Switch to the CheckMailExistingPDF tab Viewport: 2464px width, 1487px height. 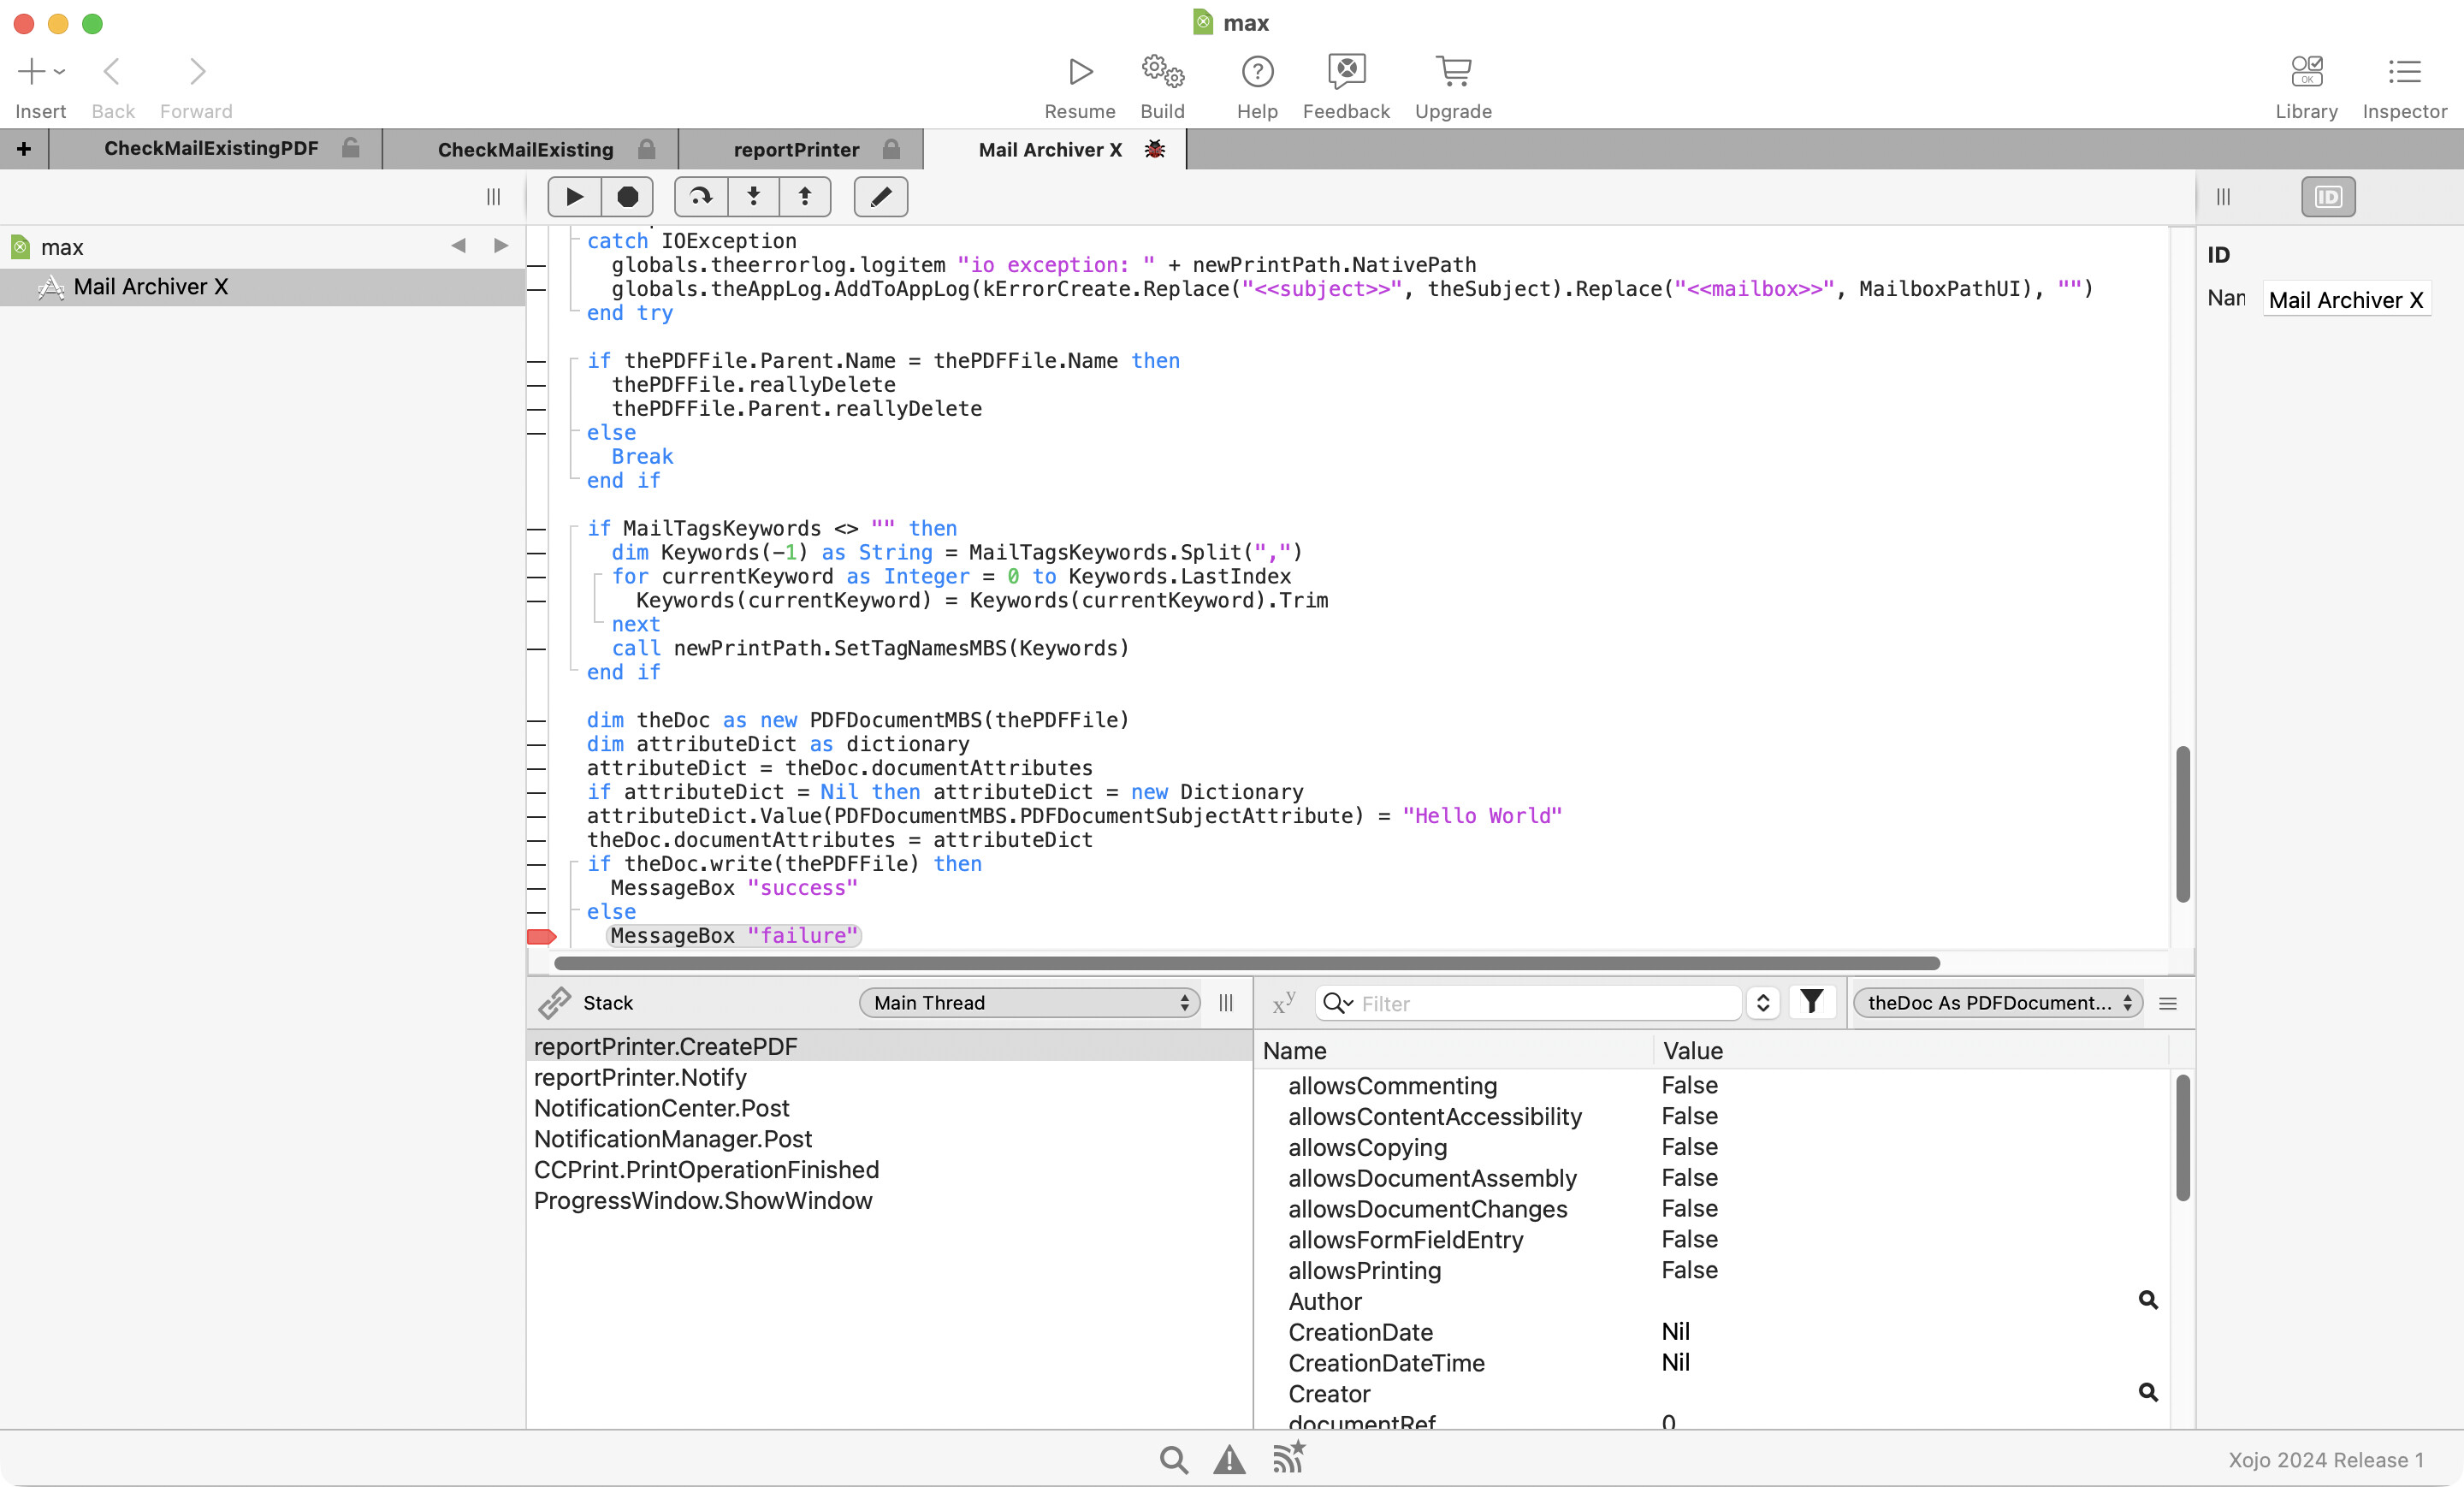tap(211, 148)
